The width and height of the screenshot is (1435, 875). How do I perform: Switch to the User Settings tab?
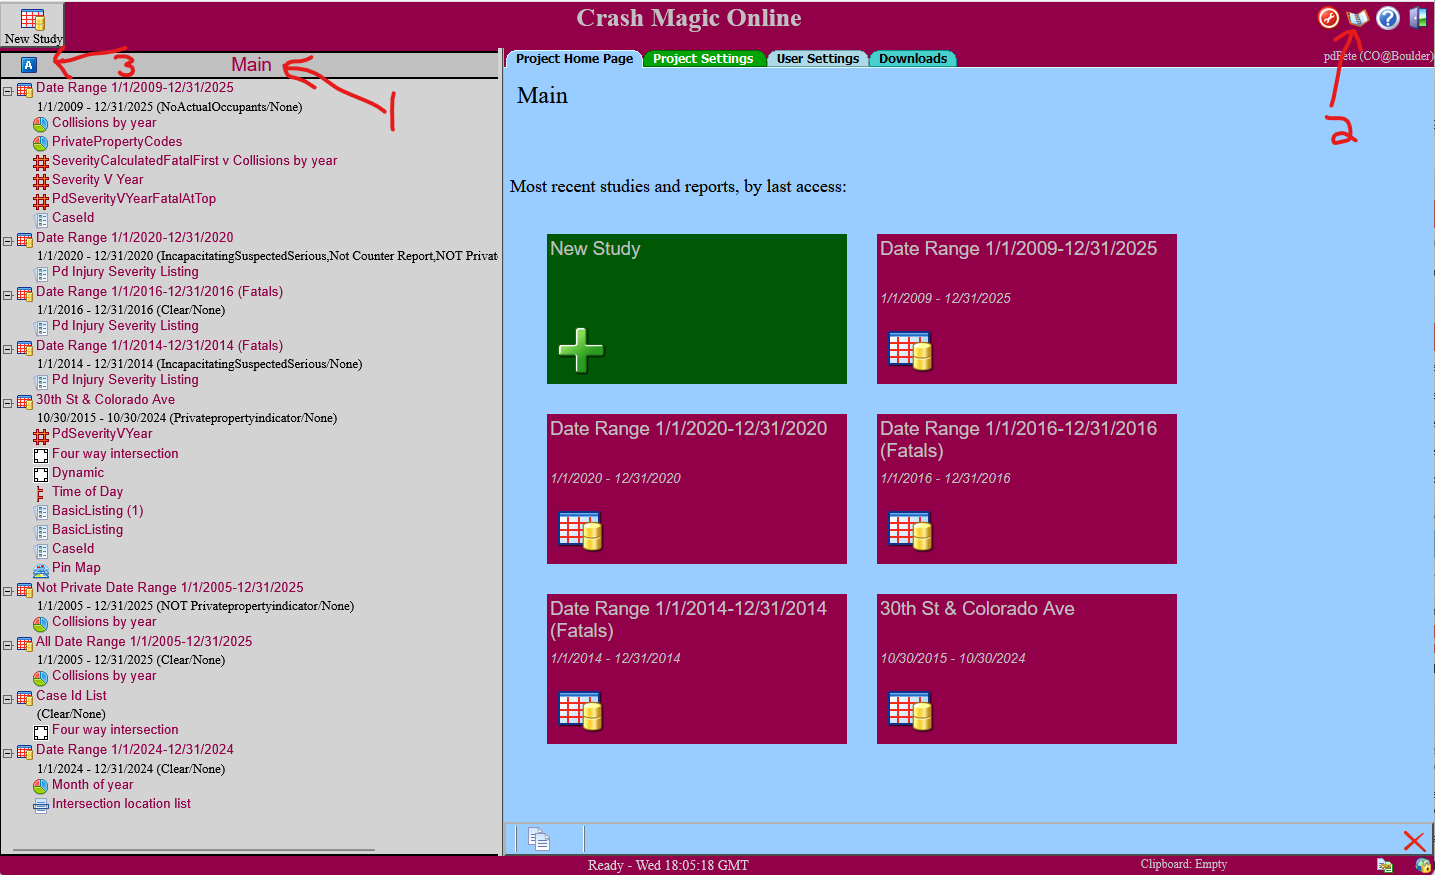coord(817,59)
